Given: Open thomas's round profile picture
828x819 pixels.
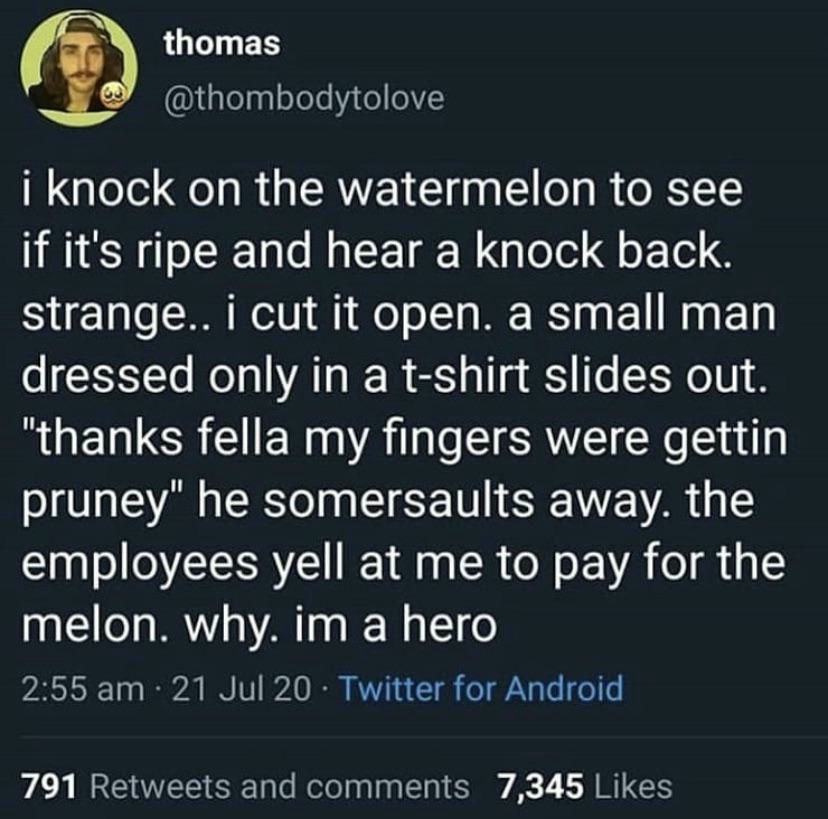Looking at the screenshot, I should click(80, 68).
